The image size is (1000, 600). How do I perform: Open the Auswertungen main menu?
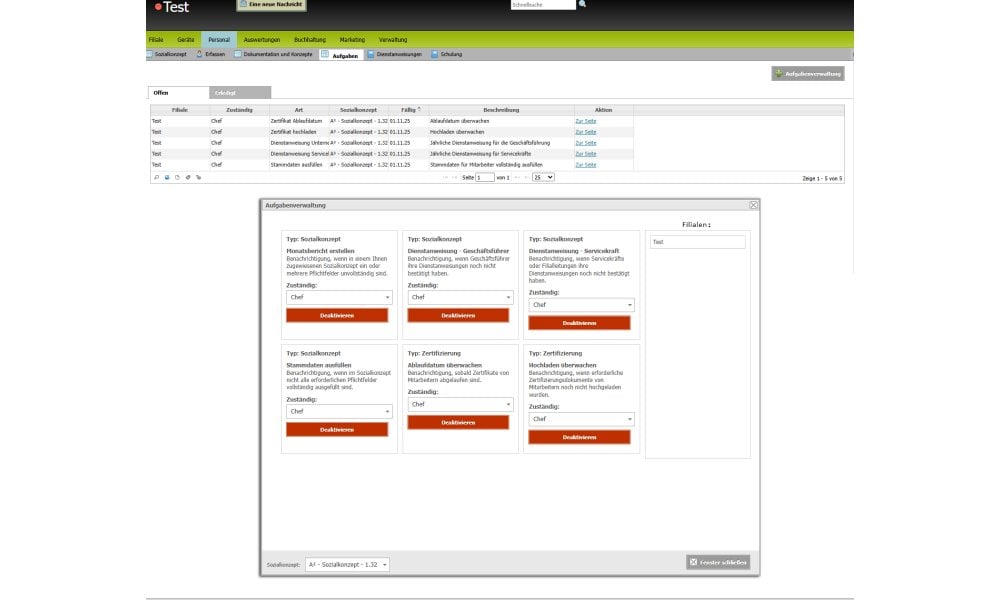click(x=261, y=40)
